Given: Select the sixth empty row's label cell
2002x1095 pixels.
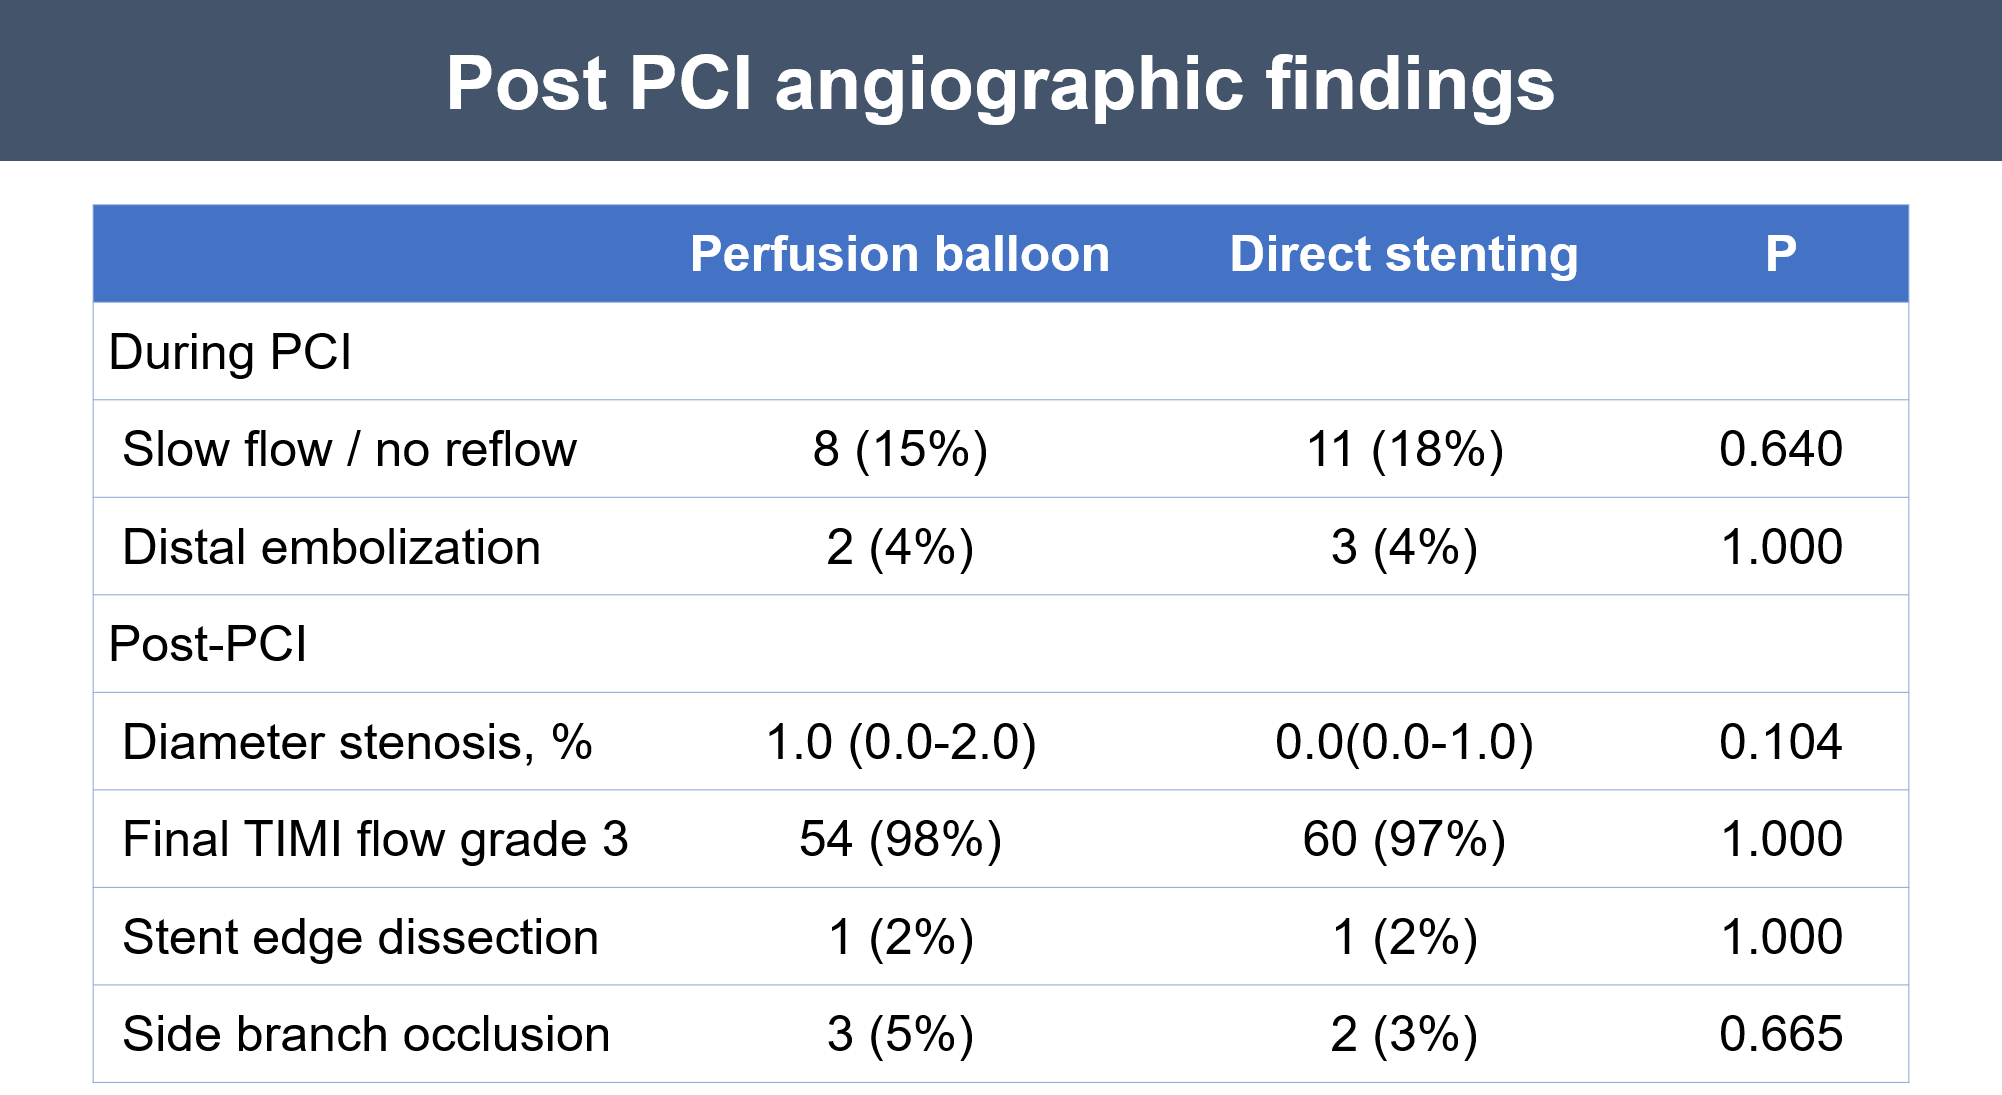Looking at the screenshot, I should (x=370, y=839).
